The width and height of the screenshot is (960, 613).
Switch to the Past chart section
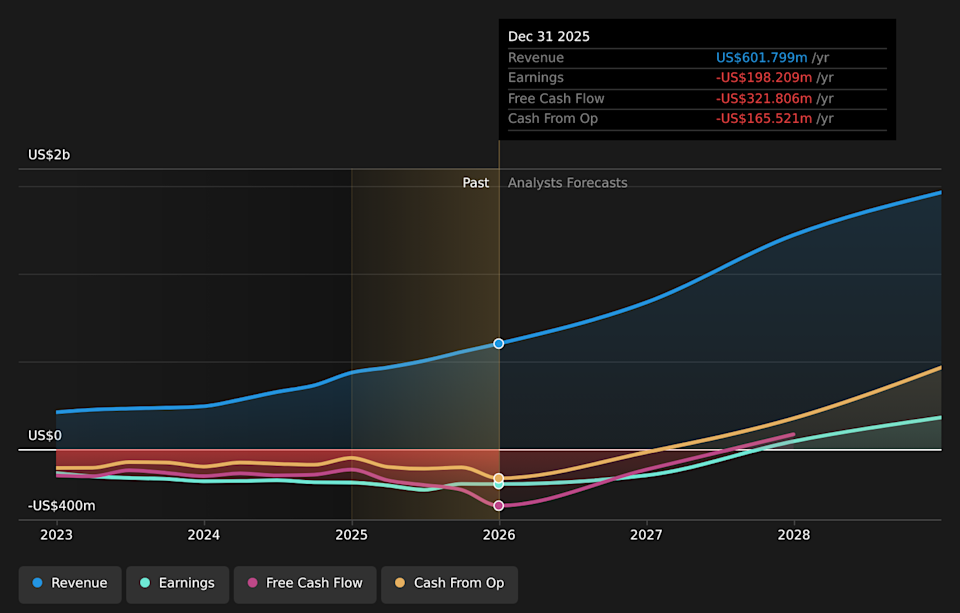(475, 182)
